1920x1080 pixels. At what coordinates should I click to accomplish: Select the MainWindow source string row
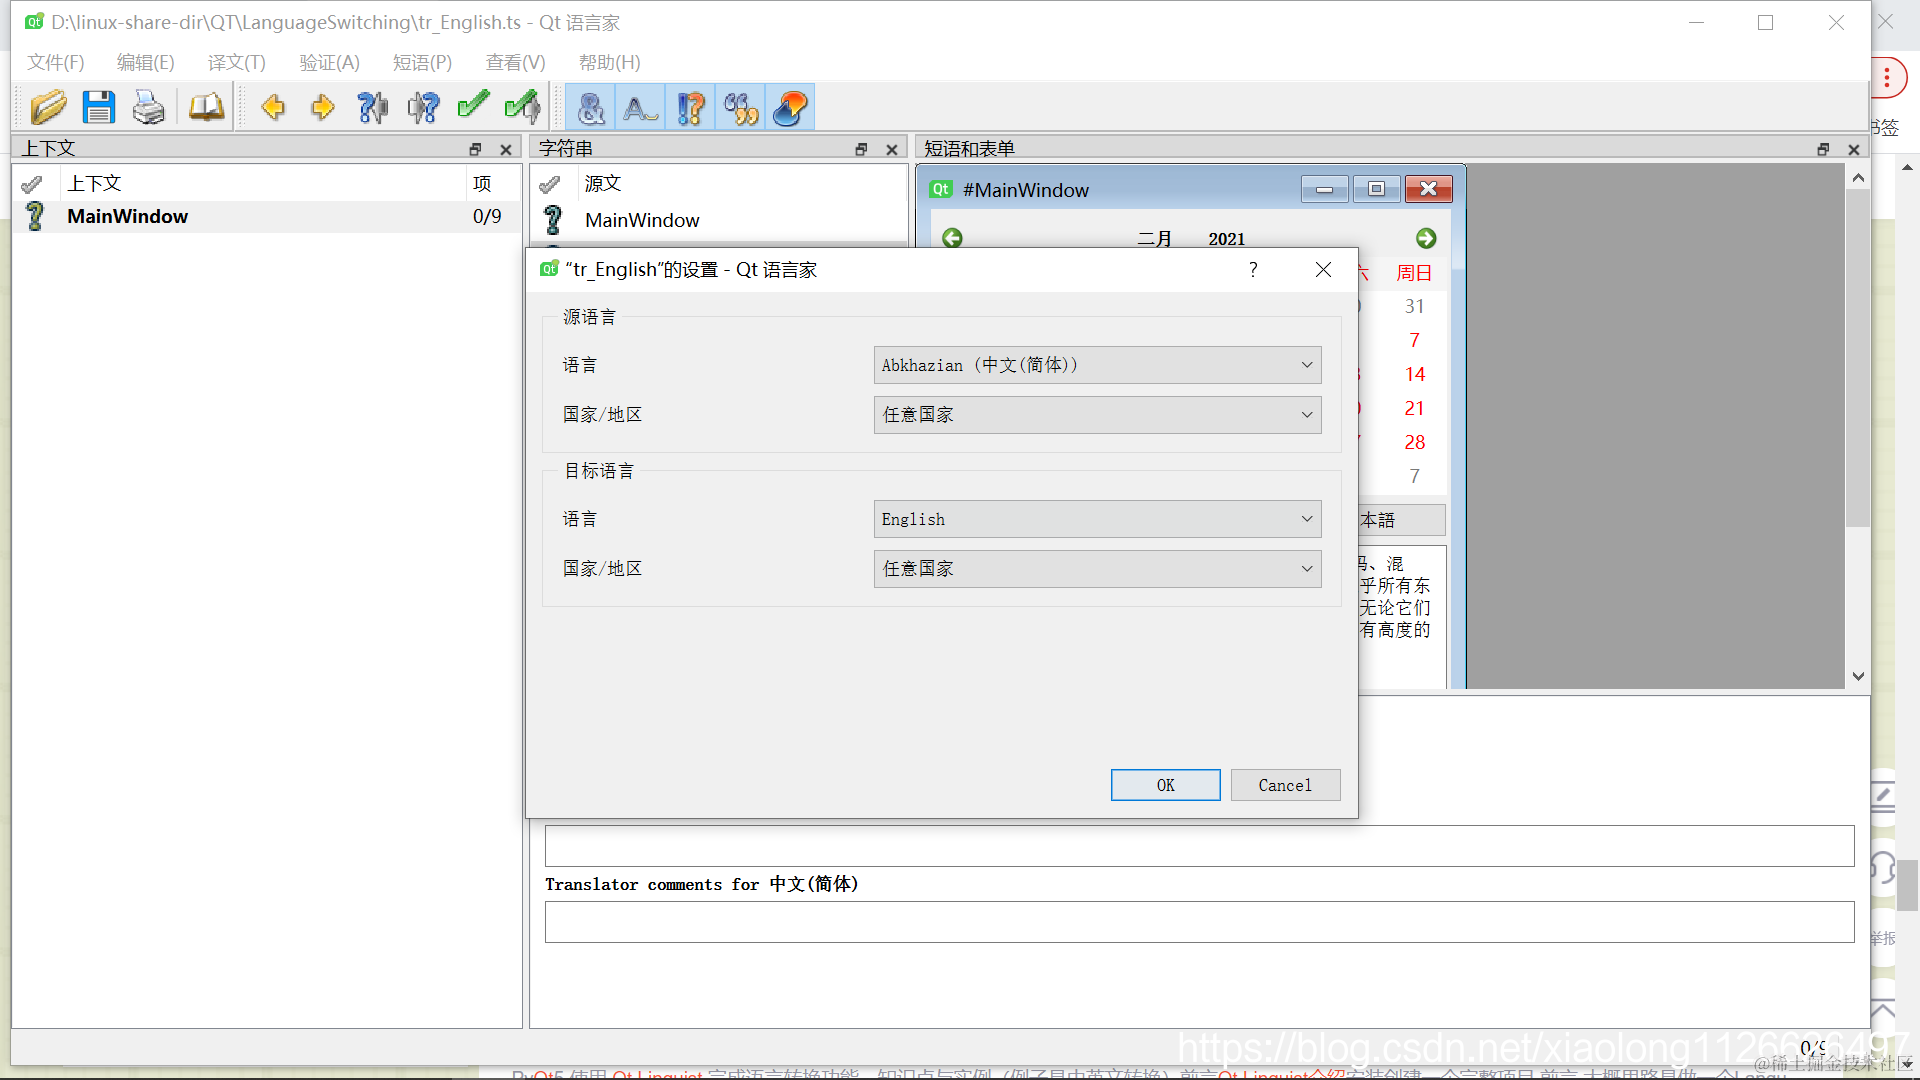click(720, 220)
